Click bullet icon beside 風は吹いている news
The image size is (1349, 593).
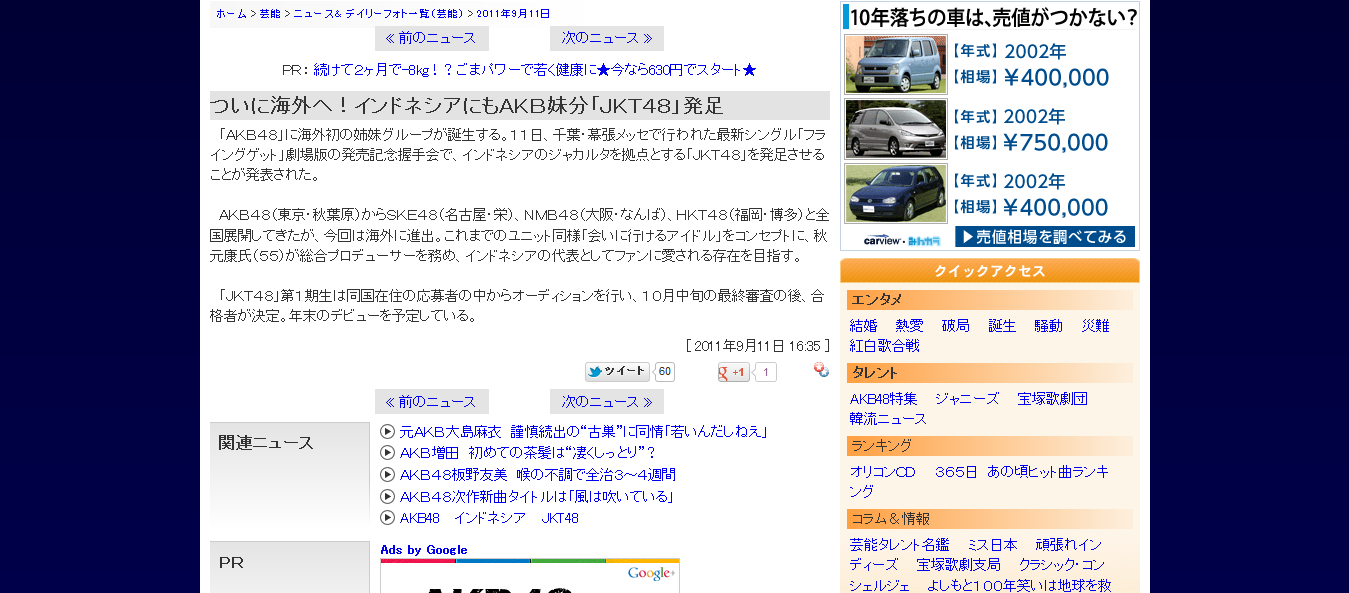387,496
